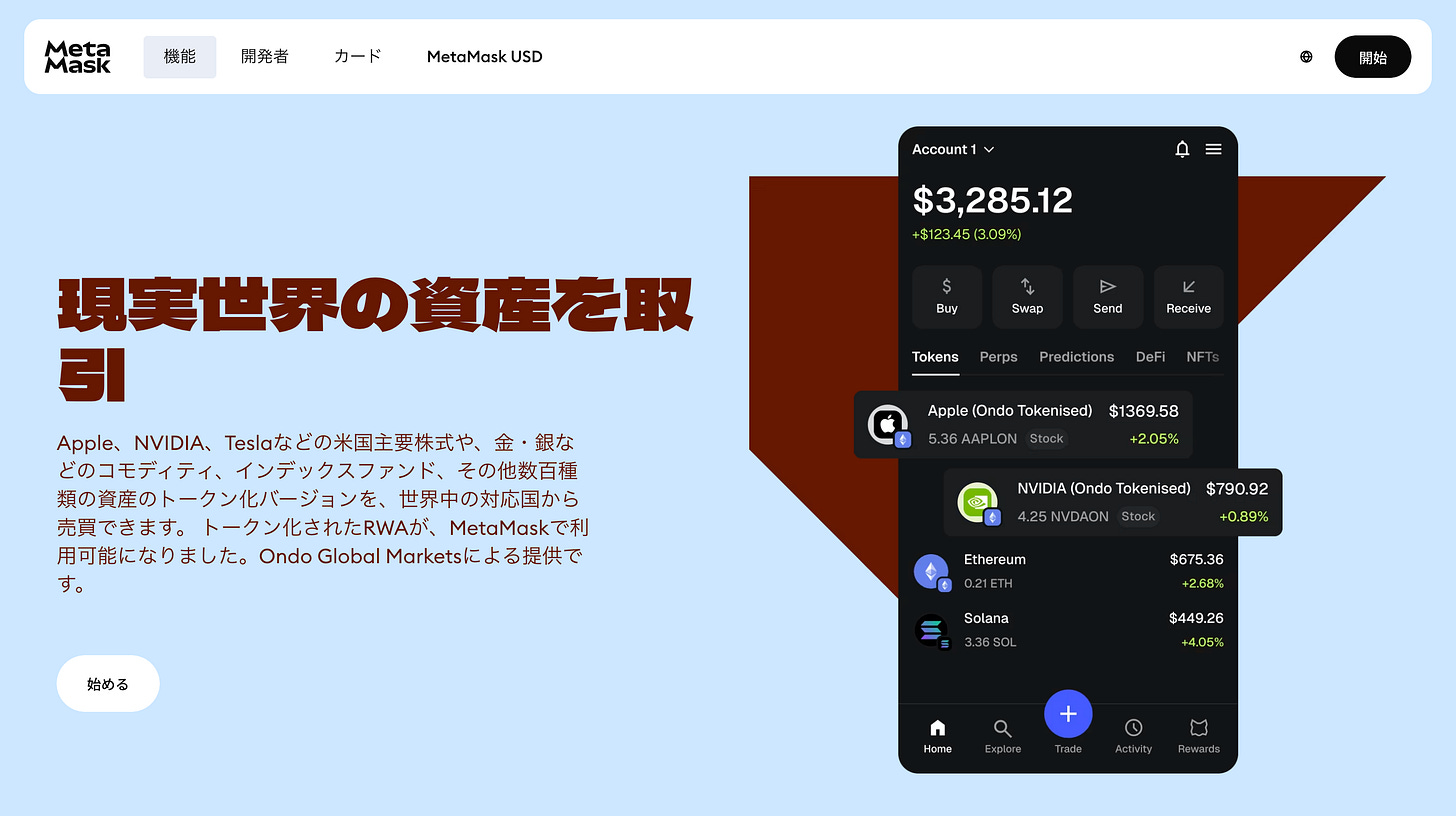This screenshot has height=816, width=1456.
Task: Click the NVIDIA token logo
Action: (978, 503)
